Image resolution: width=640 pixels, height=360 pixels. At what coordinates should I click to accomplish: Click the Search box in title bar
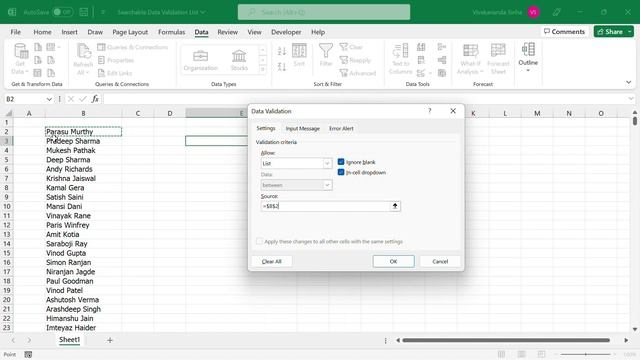point(324,12)
